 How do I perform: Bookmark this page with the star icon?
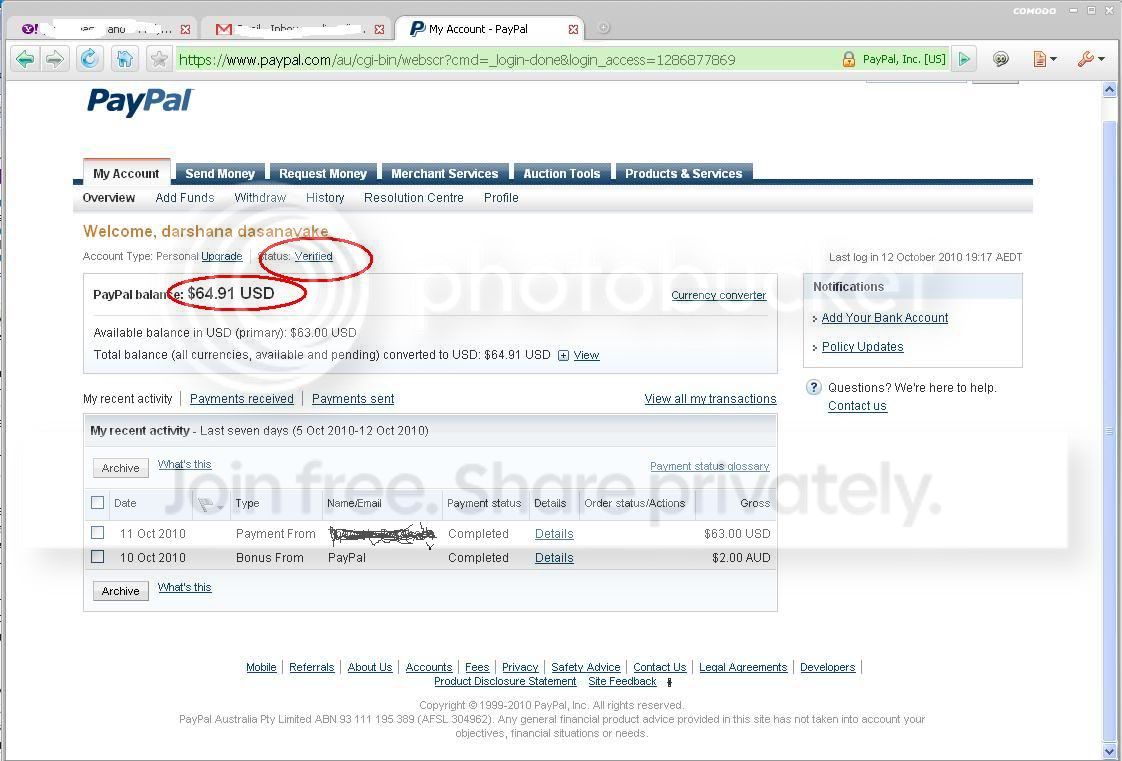[x=159, y=59]
